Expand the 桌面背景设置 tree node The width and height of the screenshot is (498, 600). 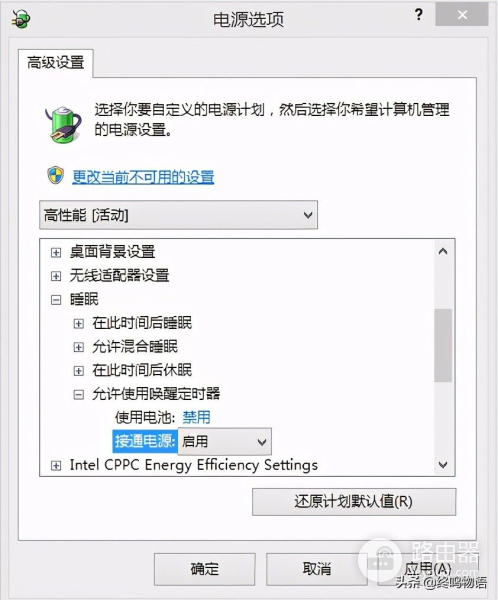point(56,252)
